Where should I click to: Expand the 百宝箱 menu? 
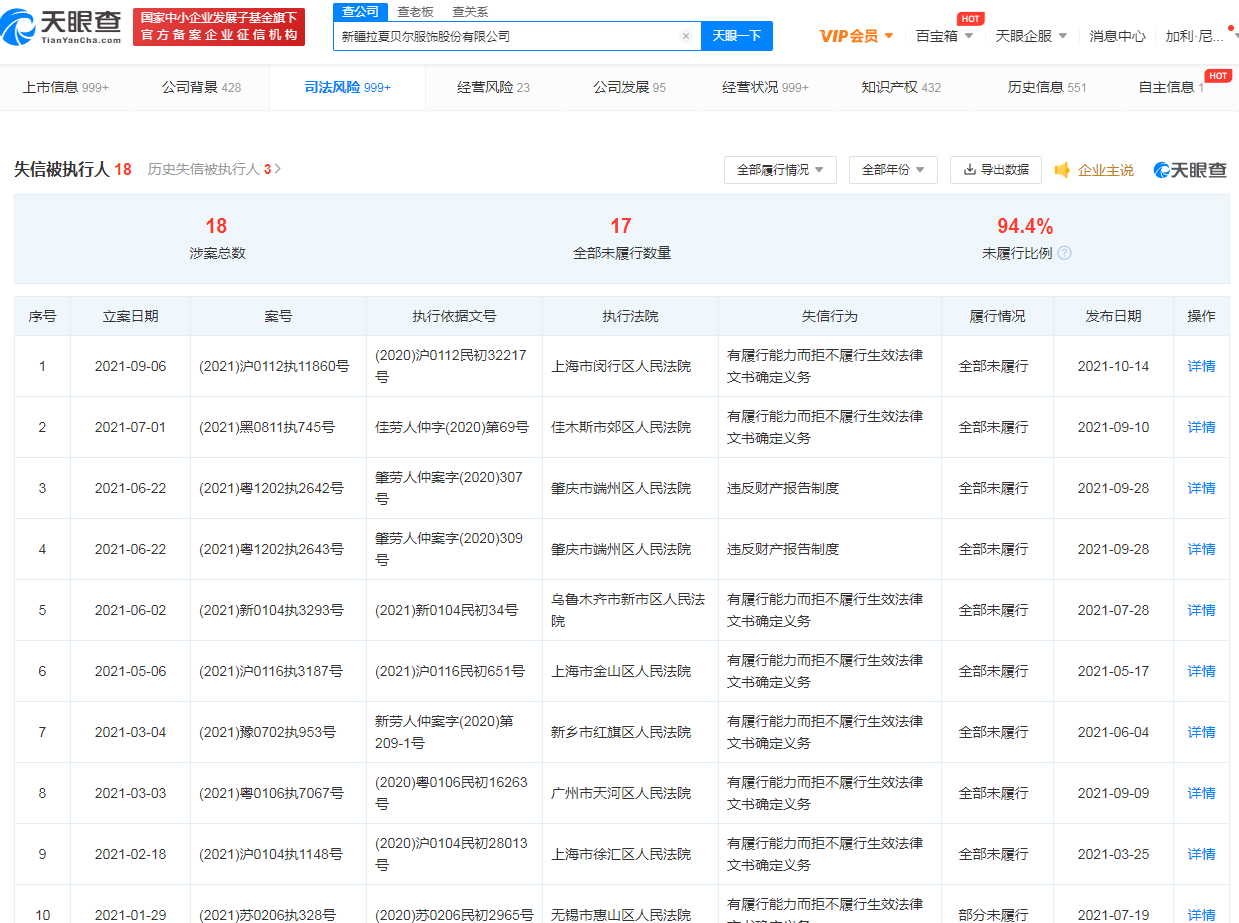point(944,36)
